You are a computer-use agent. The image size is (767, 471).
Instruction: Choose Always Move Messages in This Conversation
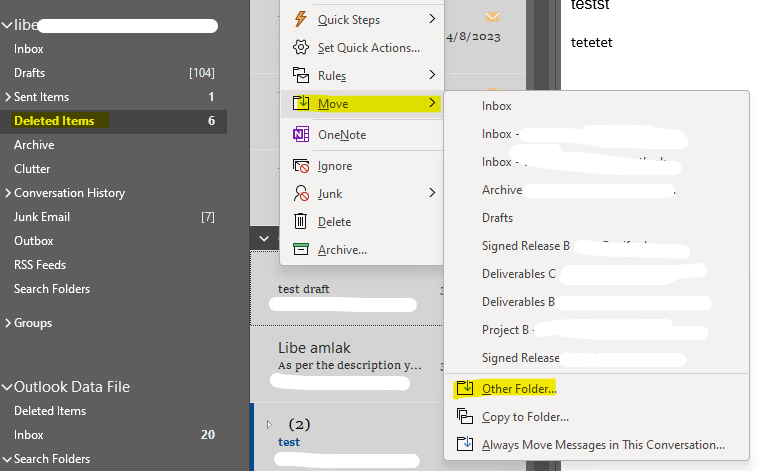tap(596, 444)
